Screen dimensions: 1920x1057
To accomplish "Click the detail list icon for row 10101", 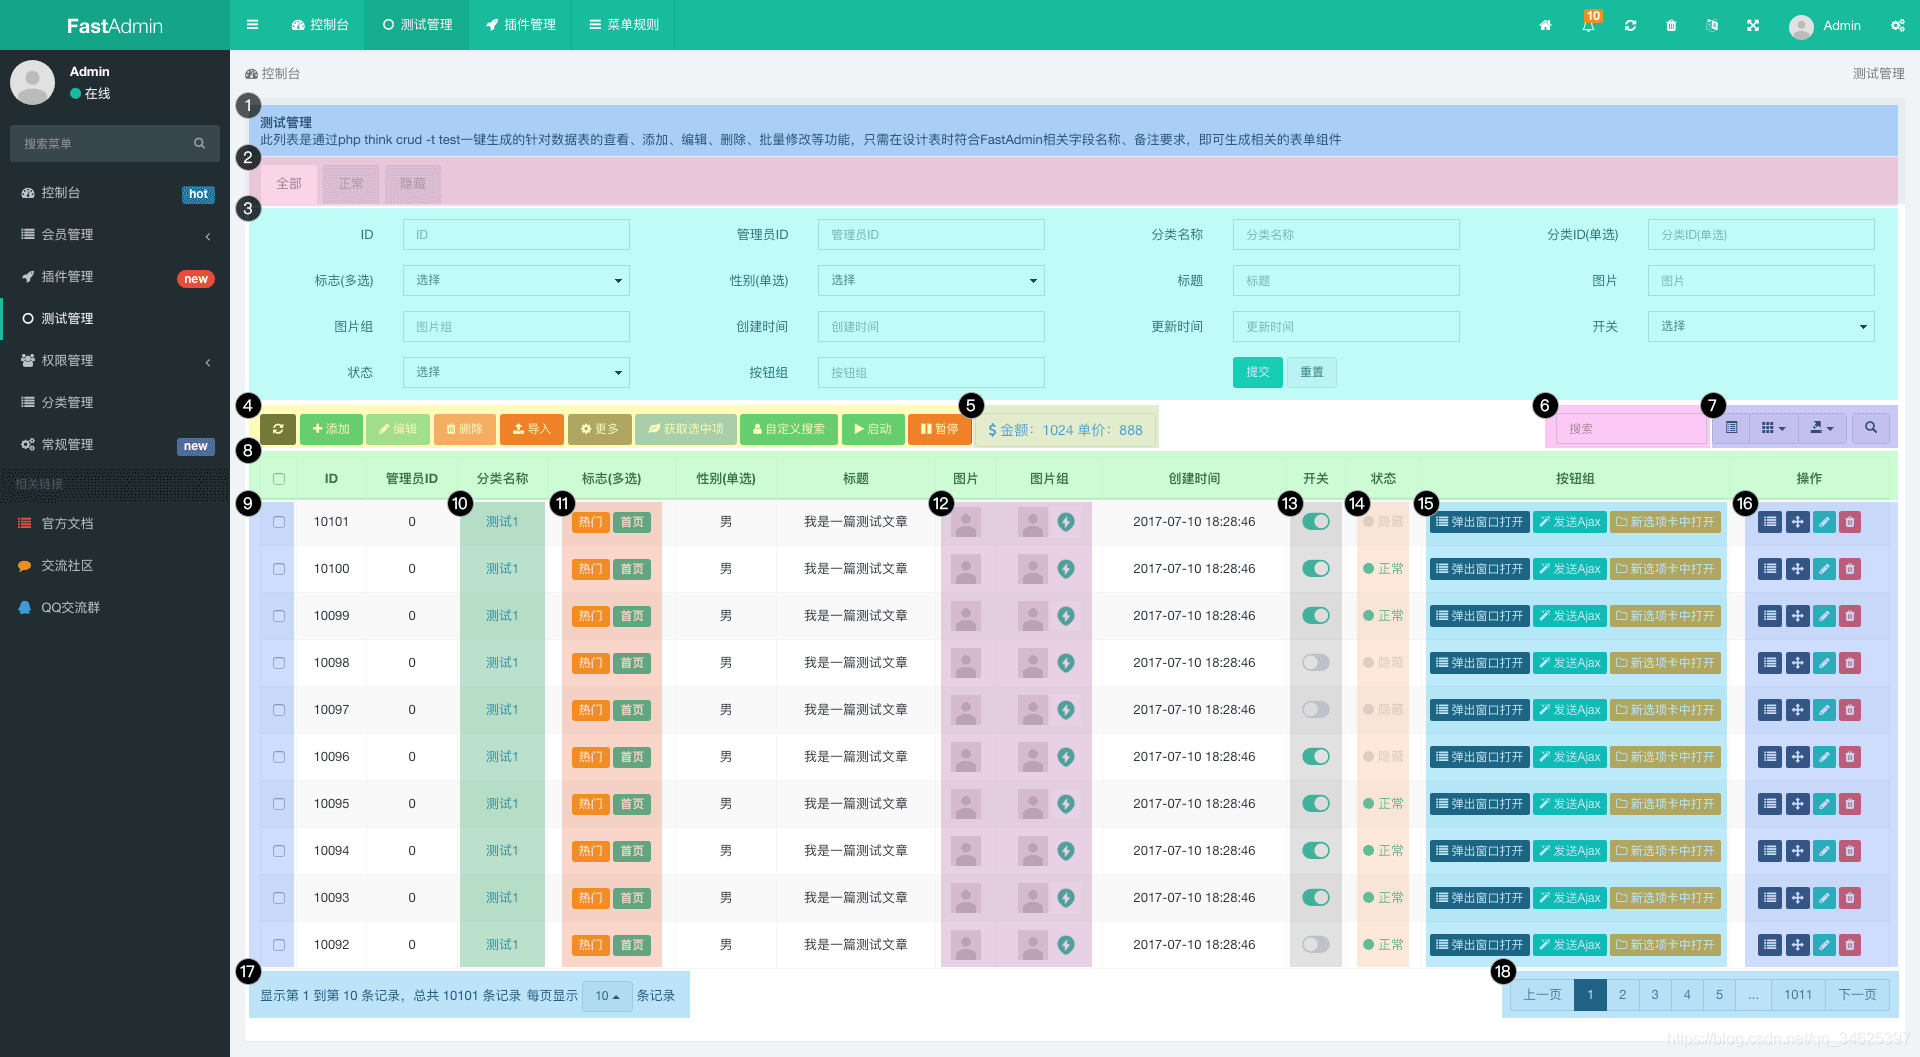I will (1770, 522).
